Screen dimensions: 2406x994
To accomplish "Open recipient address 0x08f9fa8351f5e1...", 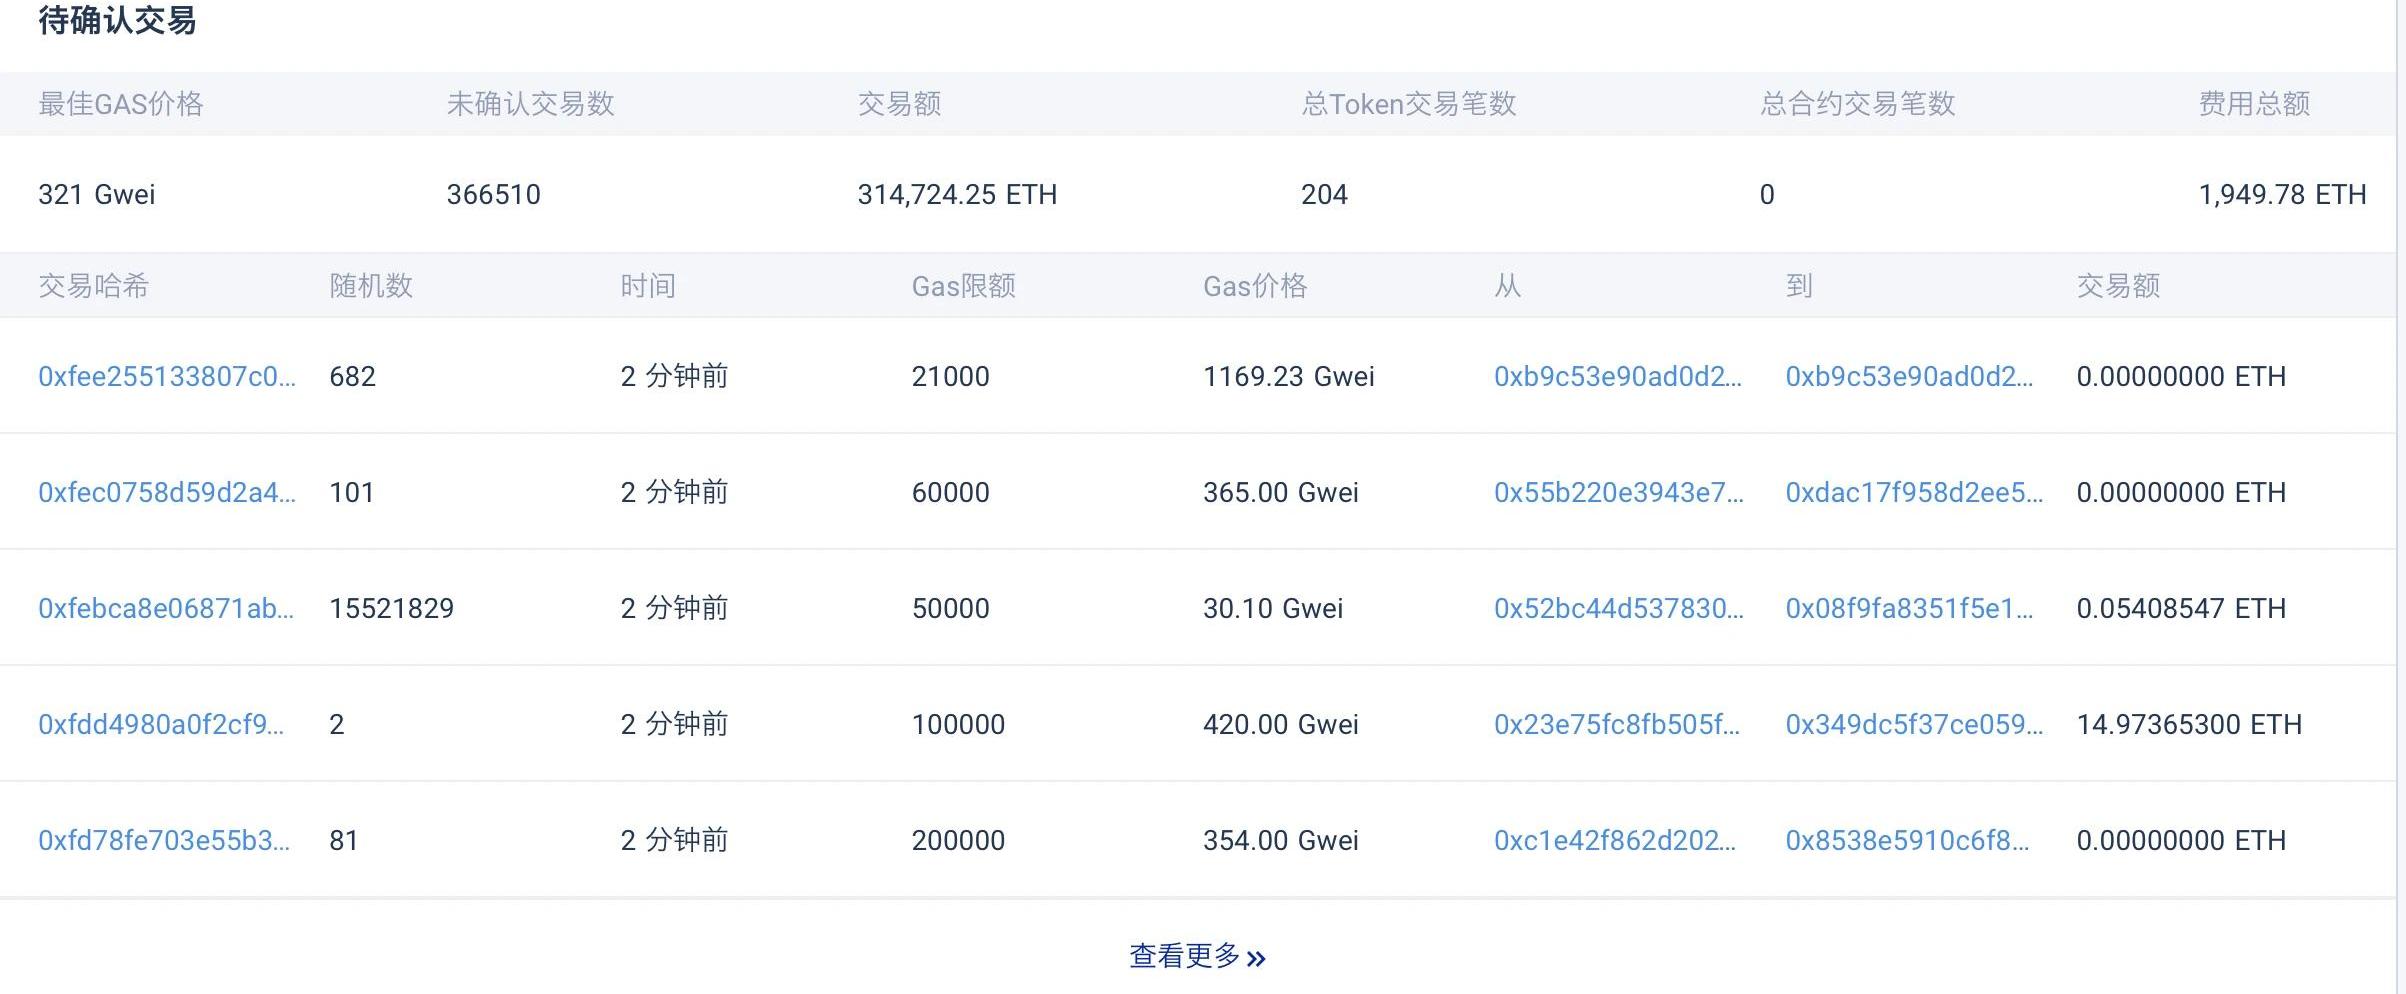I will tap(1908, 608).
